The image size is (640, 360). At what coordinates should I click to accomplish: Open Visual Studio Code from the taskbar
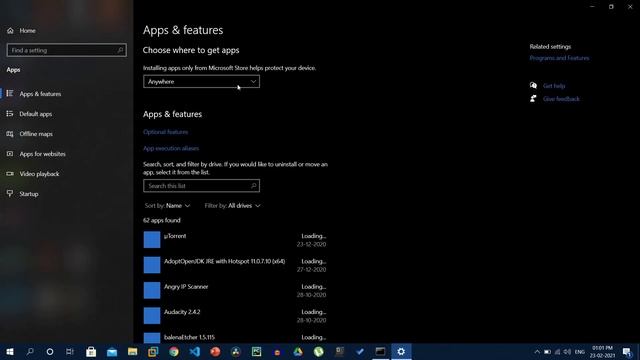[x=195, y=351]
